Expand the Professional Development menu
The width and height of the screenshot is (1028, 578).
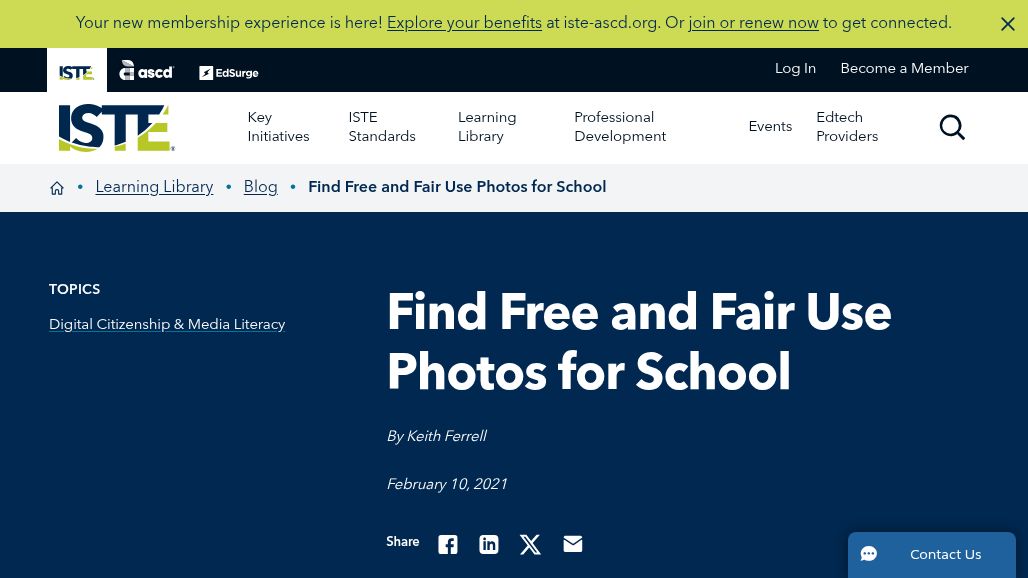point(620,127)
